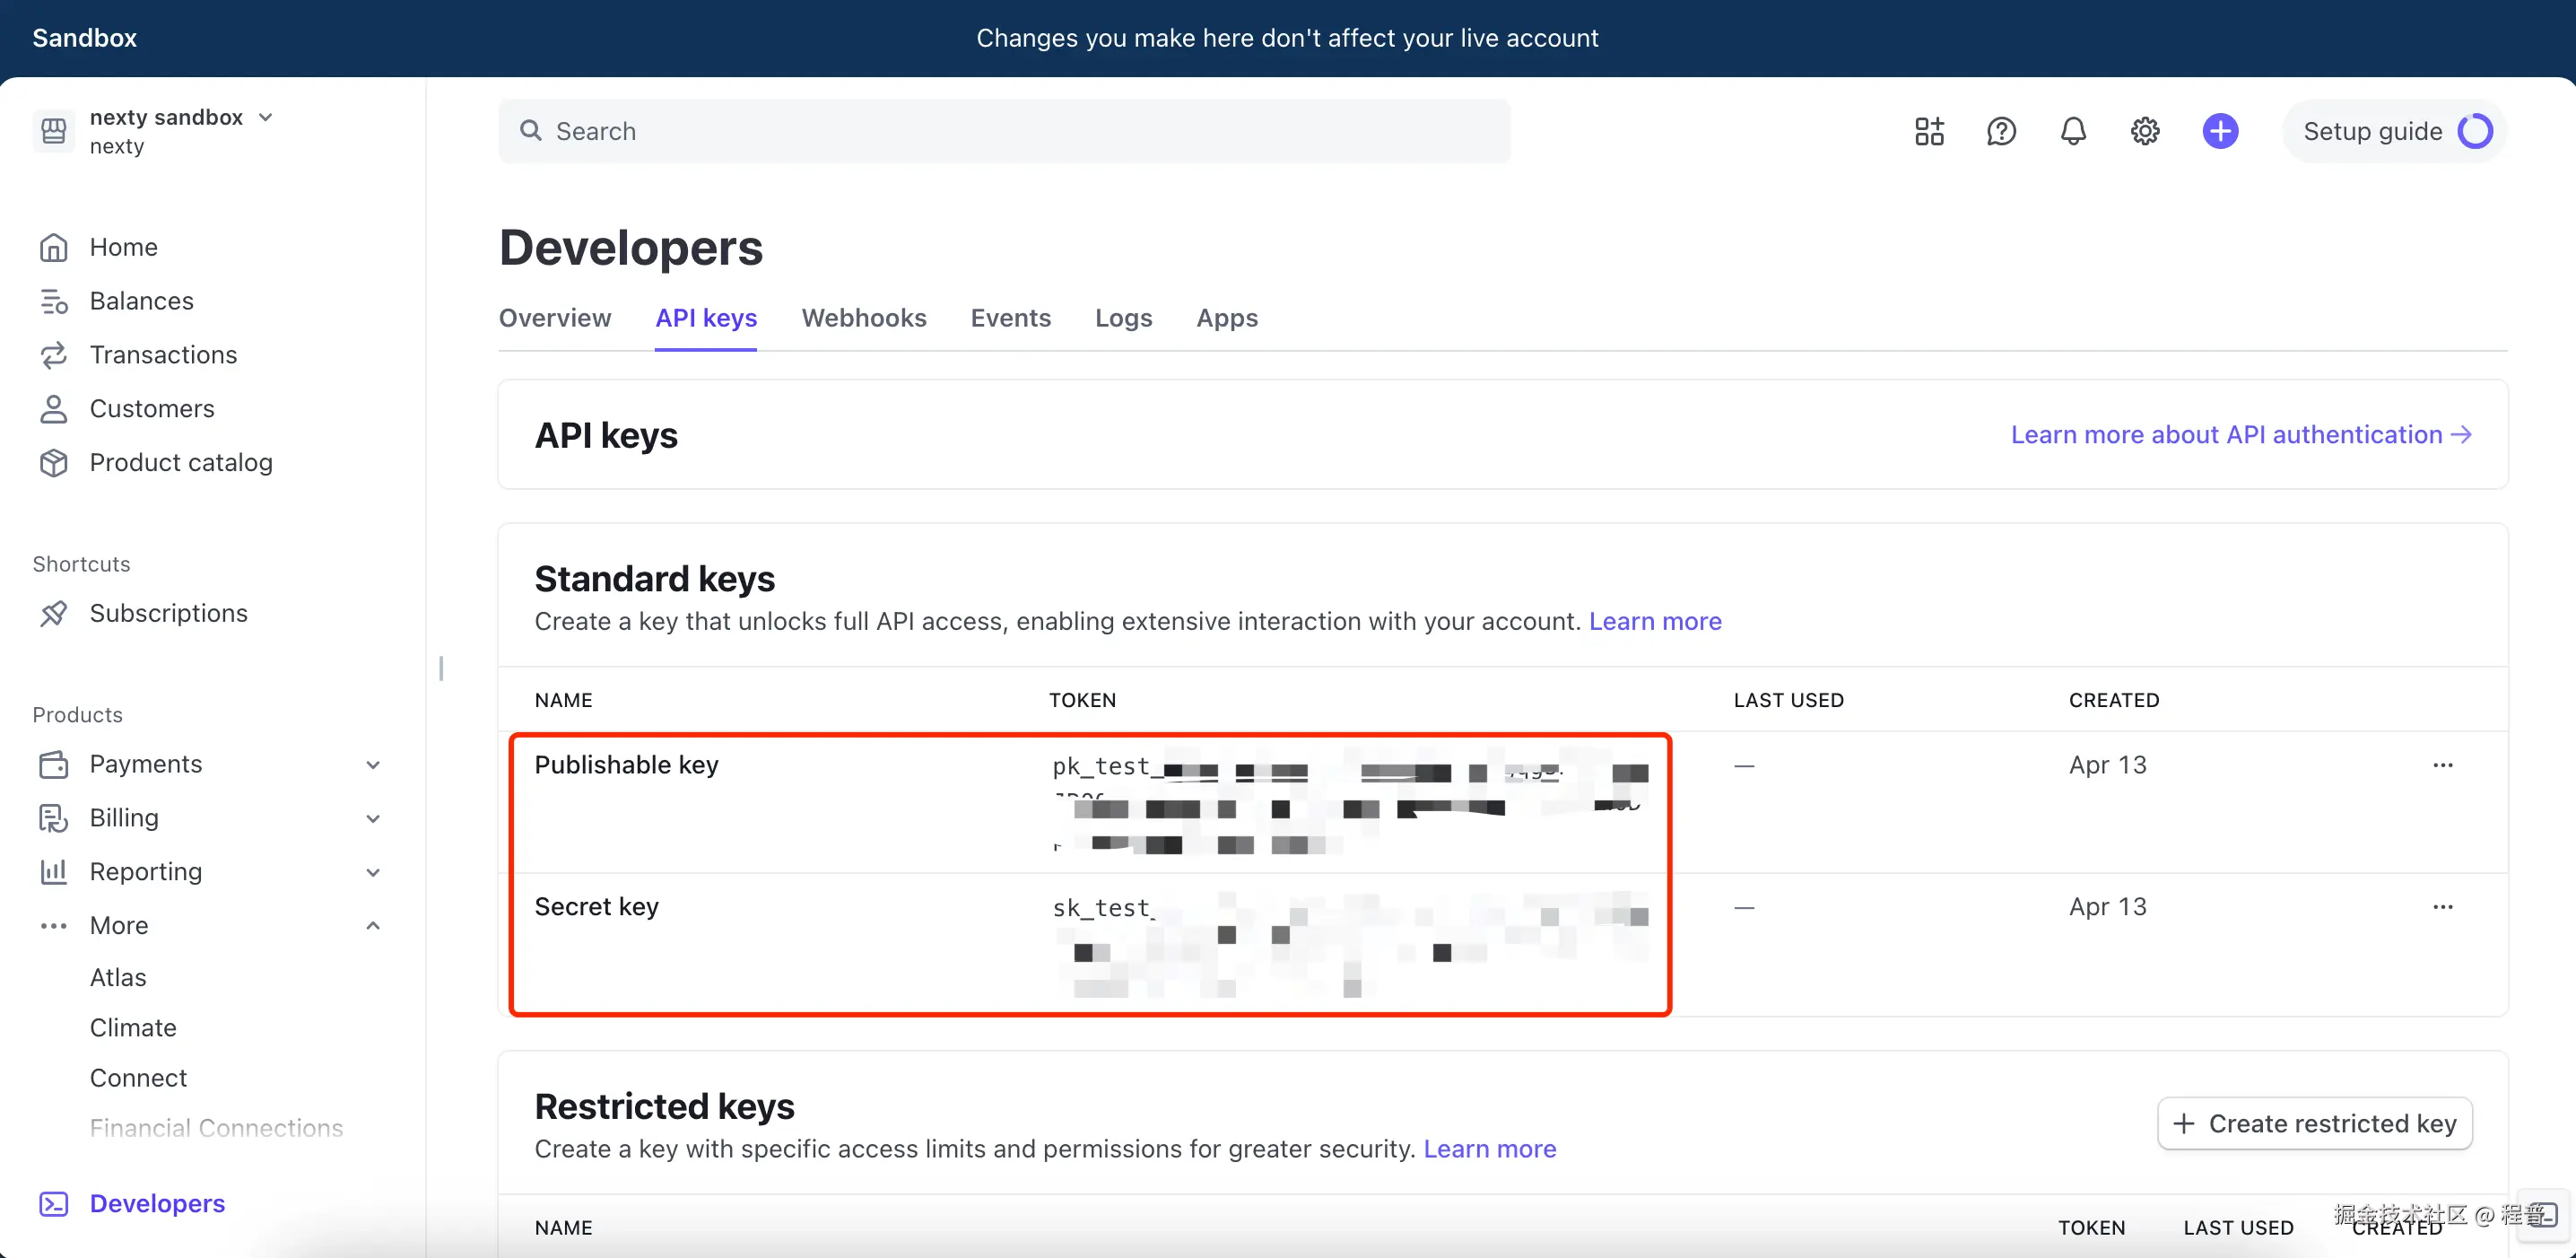Click Create restricted key button

[2315, 1123]
